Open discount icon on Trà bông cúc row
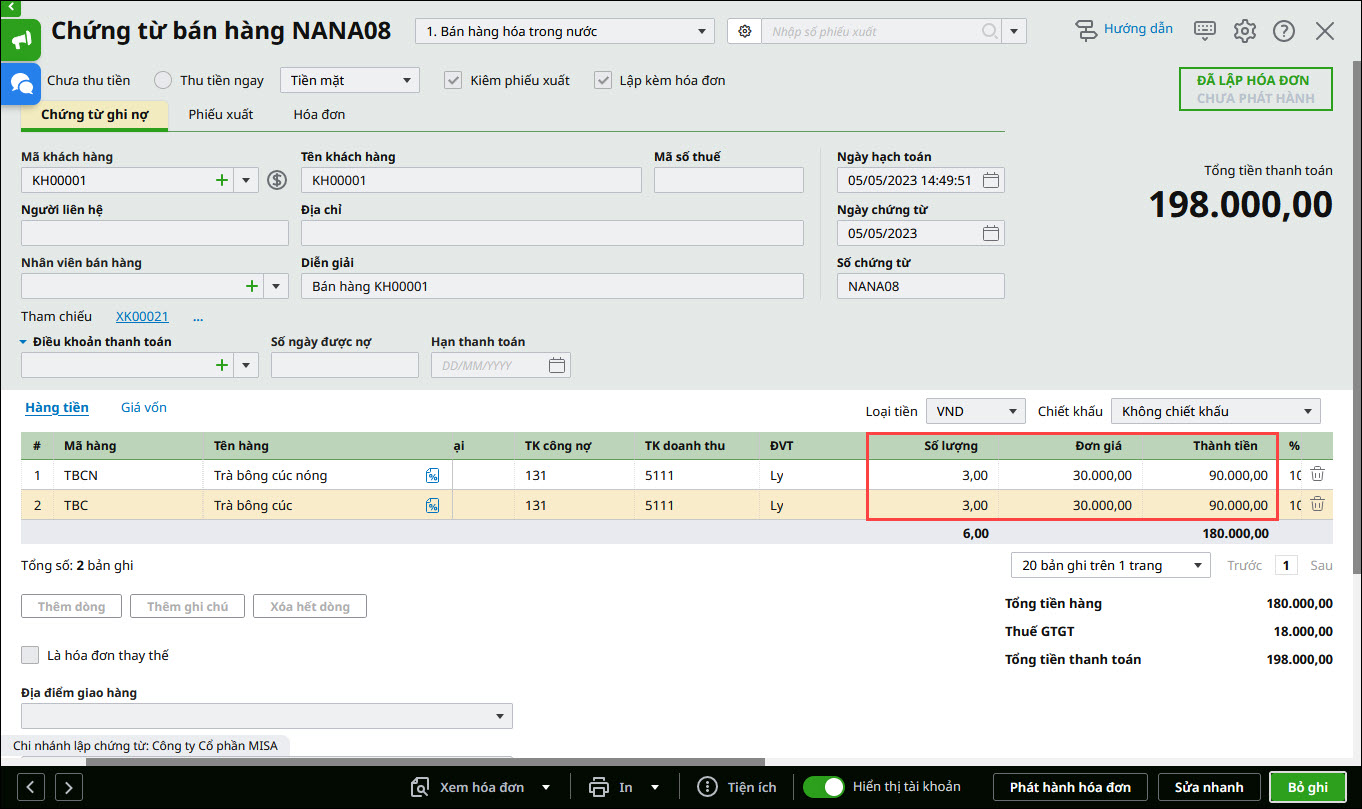This screenshot has width=1362, height=809. pos(433,506)
